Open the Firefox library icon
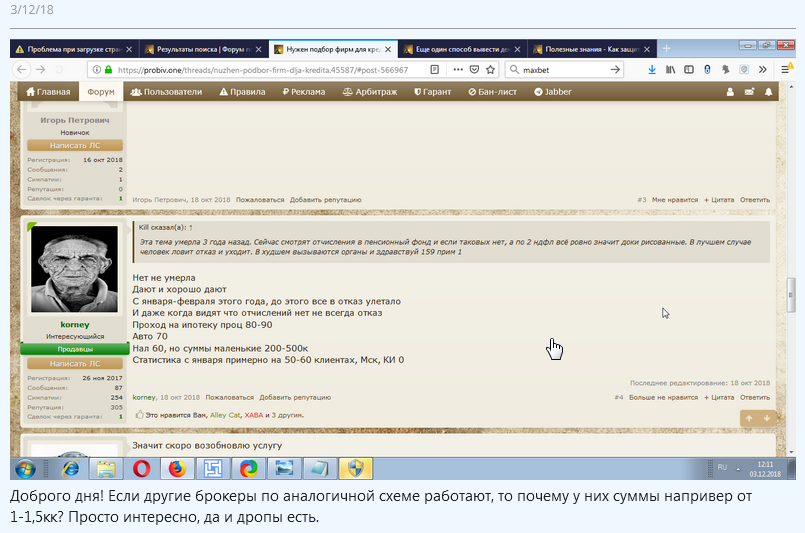This screenshot has height=533, width=805. [671, 70]
